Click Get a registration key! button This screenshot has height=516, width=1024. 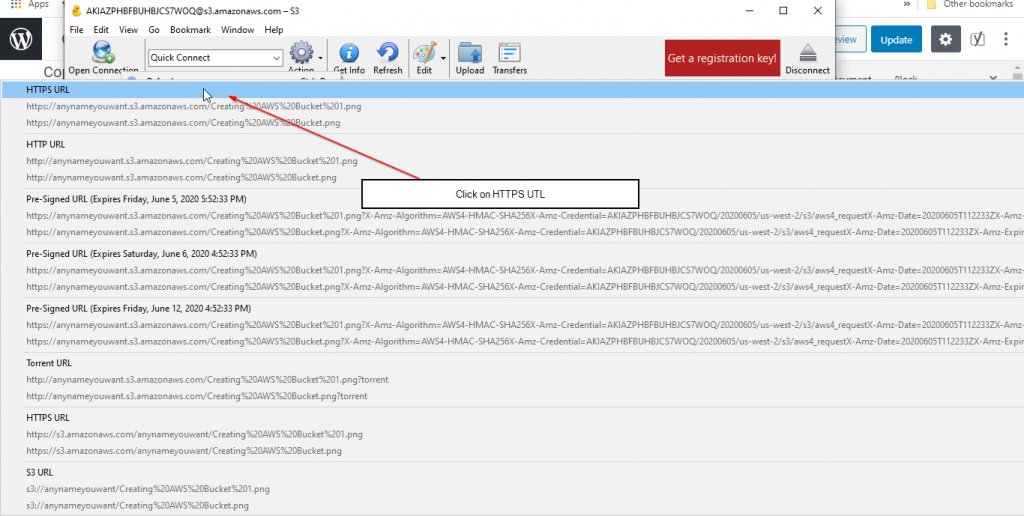tap(722, 58)
